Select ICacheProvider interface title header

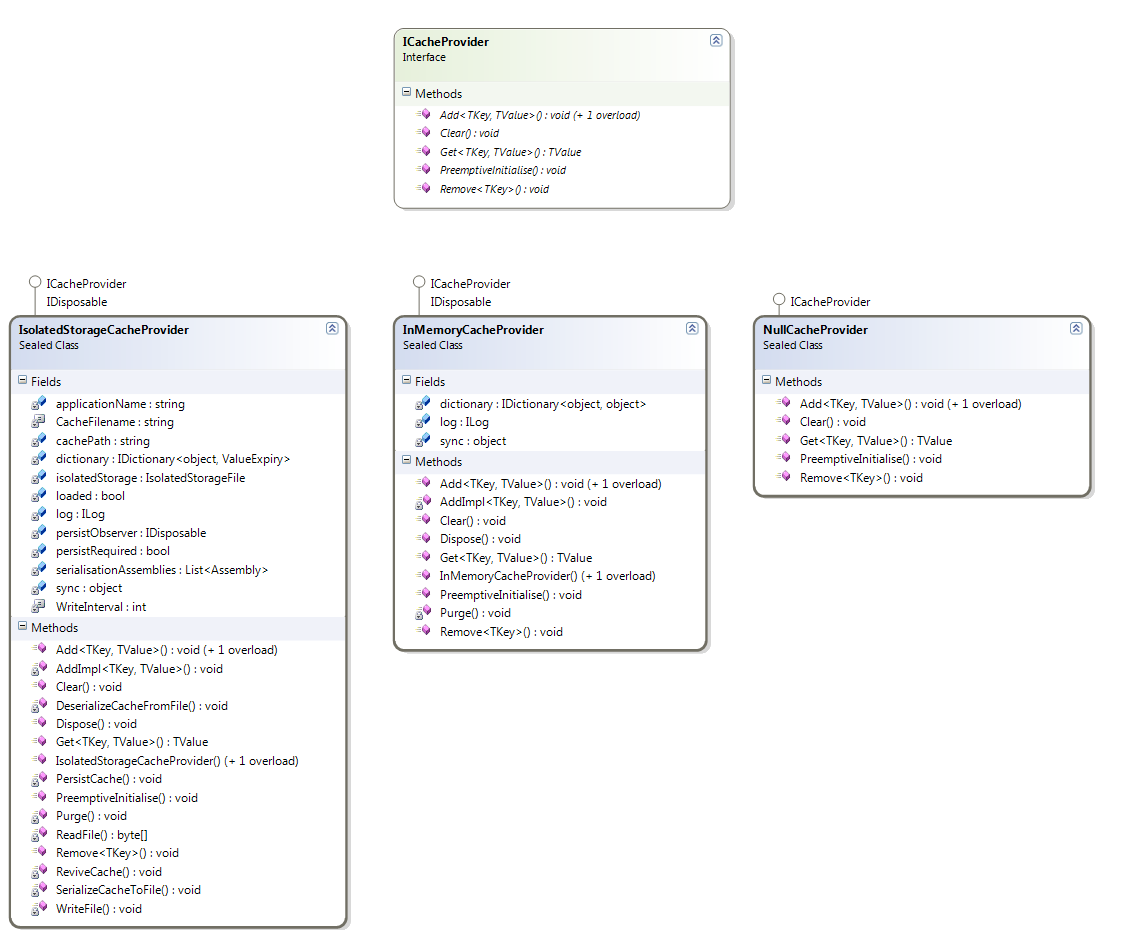pos(562,55)
